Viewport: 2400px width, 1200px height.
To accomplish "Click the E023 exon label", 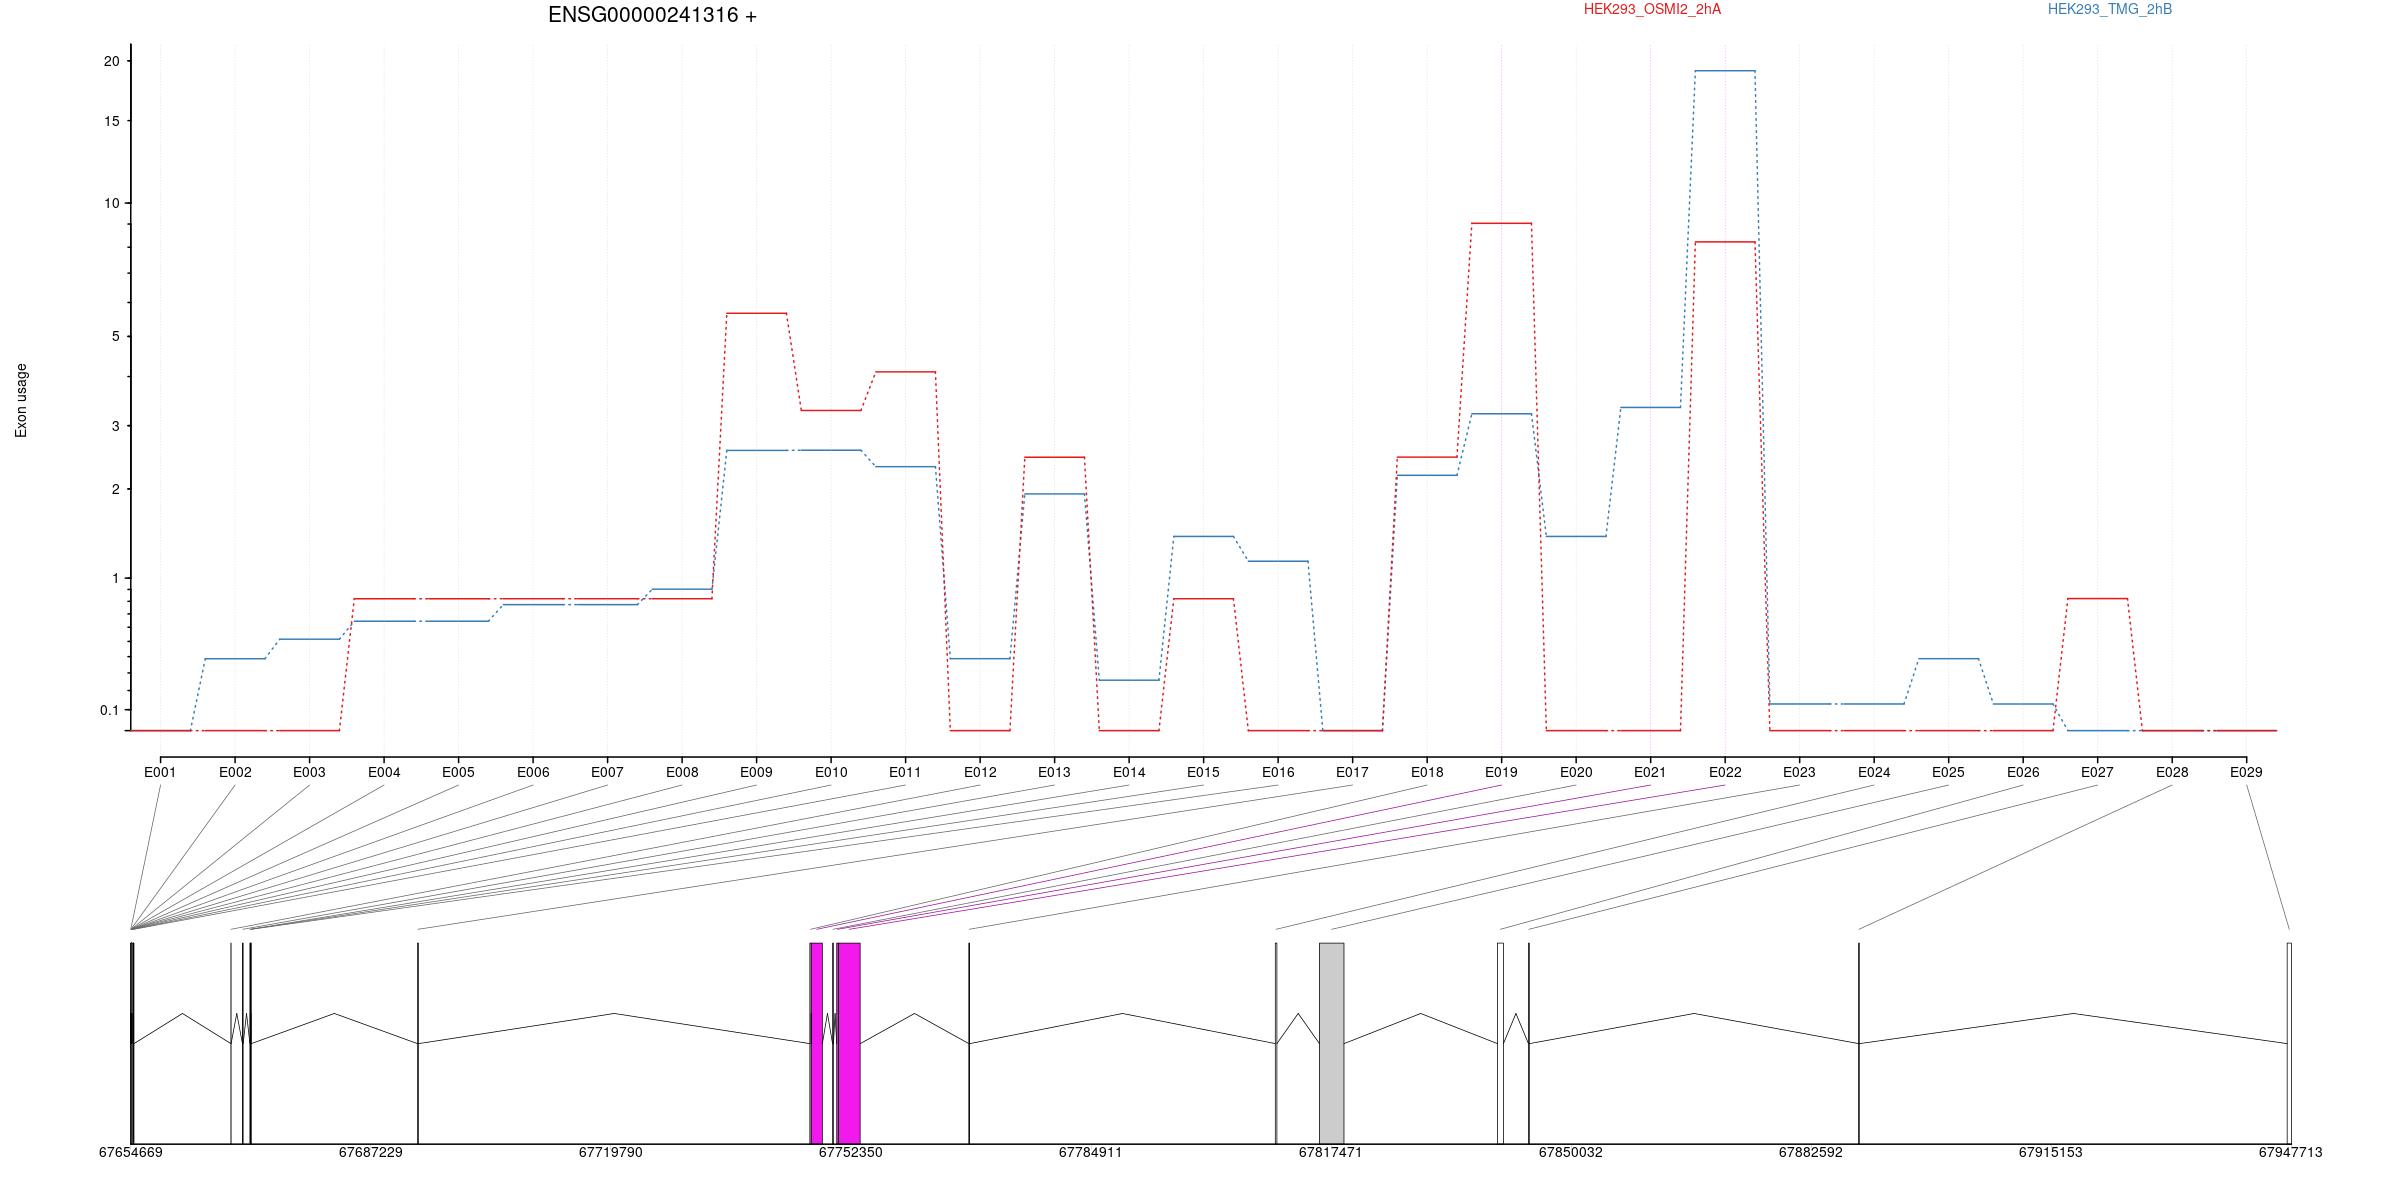I will pos(1799,772).
